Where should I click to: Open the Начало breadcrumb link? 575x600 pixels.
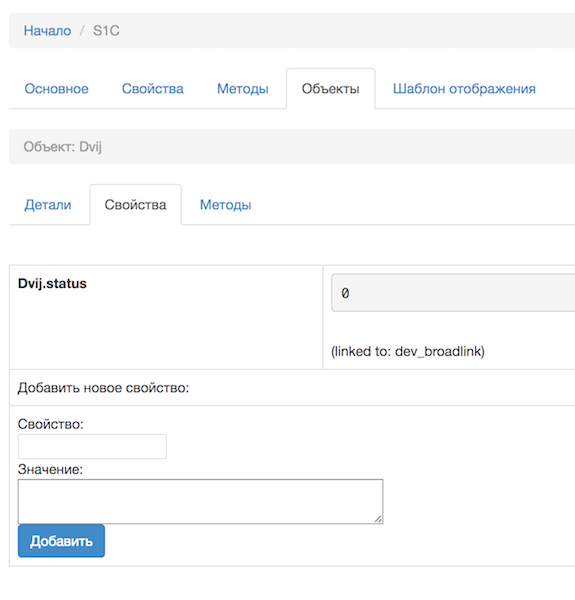[47, 31]
